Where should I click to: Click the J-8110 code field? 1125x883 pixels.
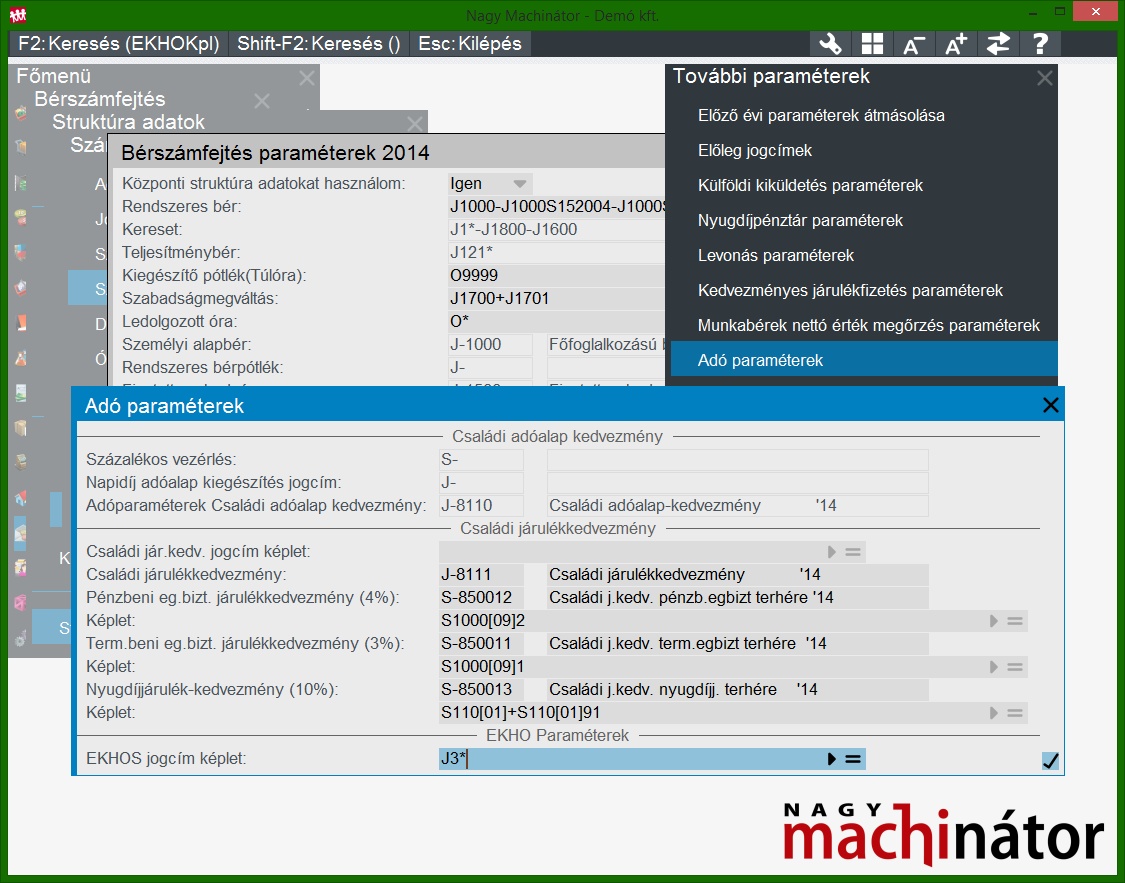coord(481,506)
